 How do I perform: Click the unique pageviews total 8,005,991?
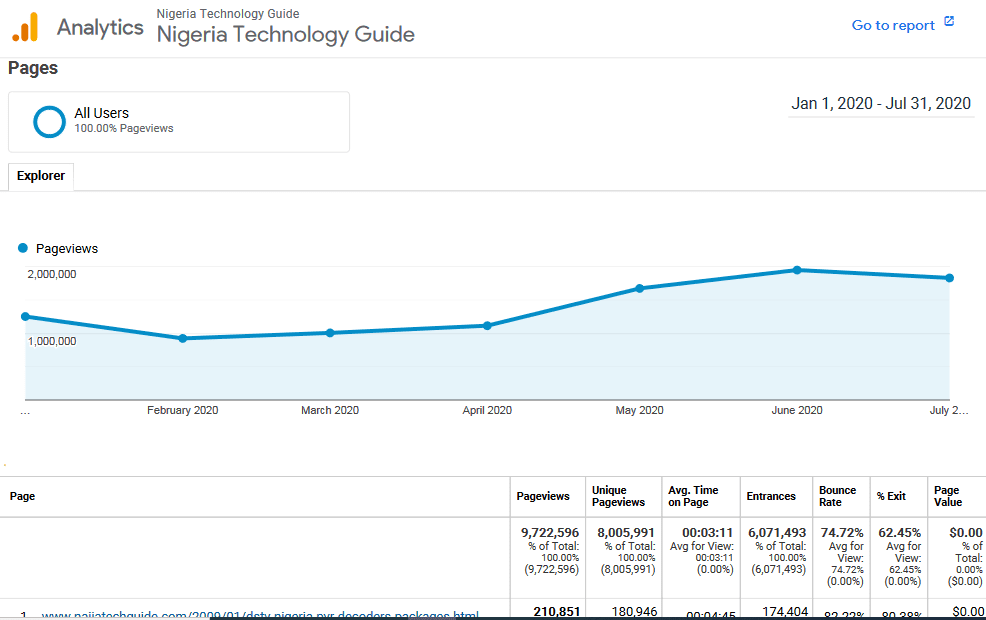click(626, 533)
